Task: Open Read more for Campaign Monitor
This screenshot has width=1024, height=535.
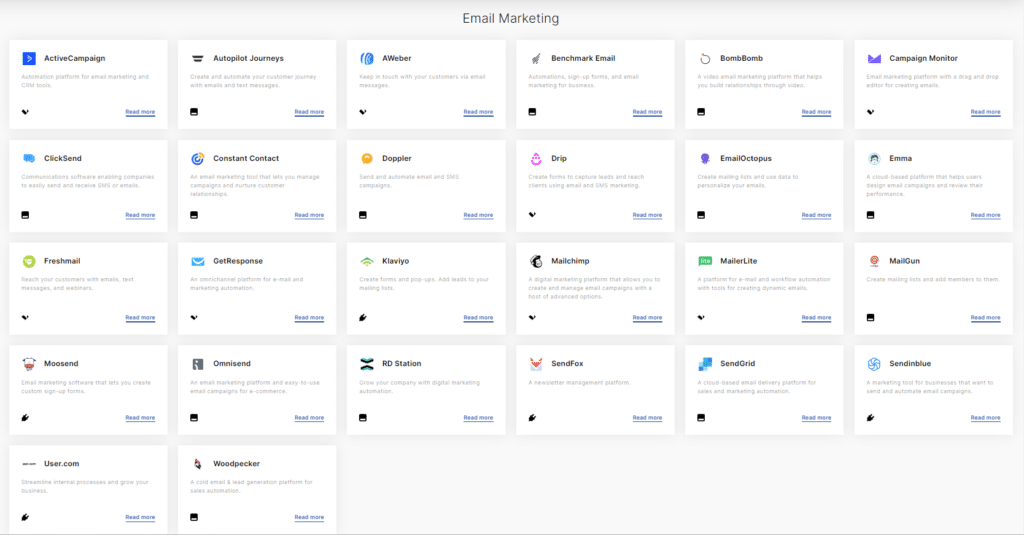Action: point(985,112)
